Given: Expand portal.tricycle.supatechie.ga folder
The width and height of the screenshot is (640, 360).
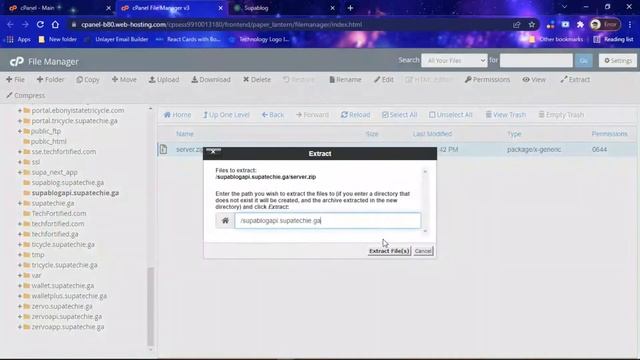Looking at the screenshot, I should pos(20,121).
